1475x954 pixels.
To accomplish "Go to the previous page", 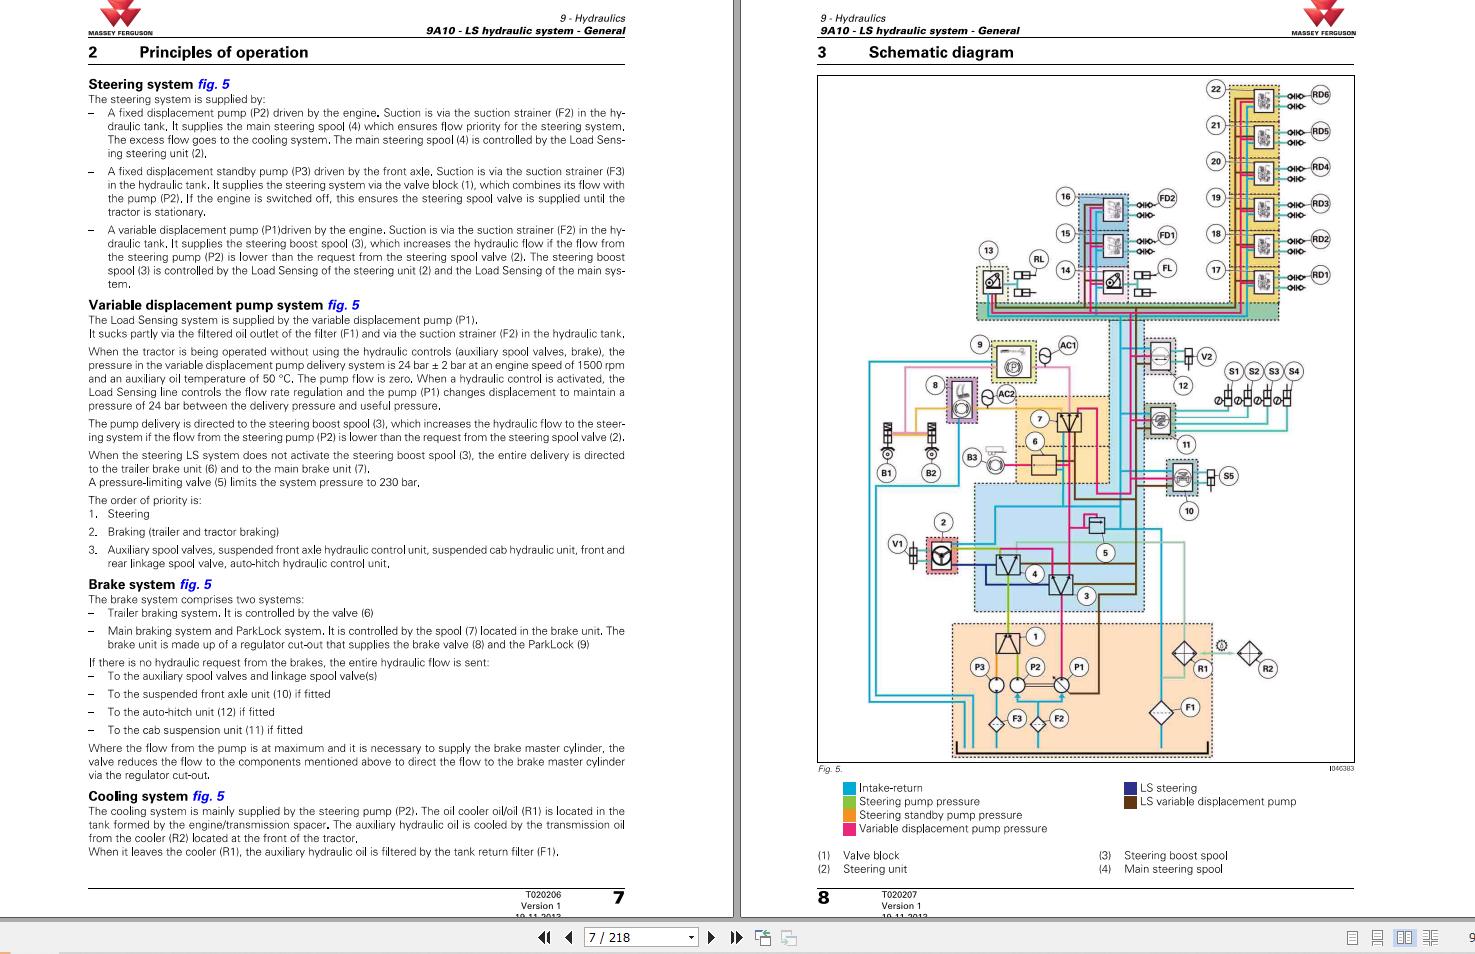I will click(569, 937).
